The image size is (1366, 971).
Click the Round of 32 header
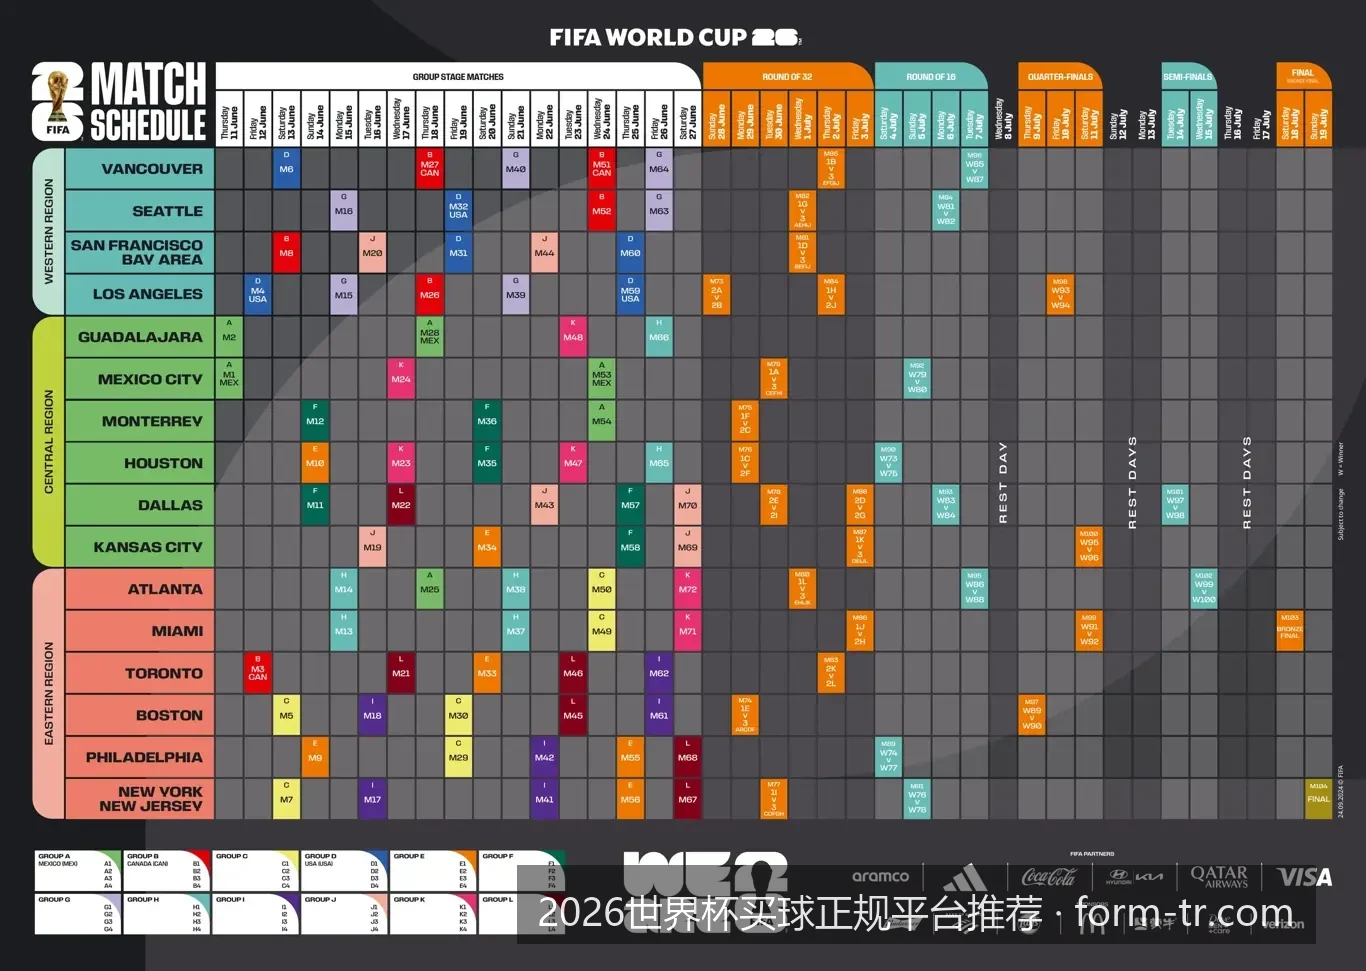pos(787,76)
